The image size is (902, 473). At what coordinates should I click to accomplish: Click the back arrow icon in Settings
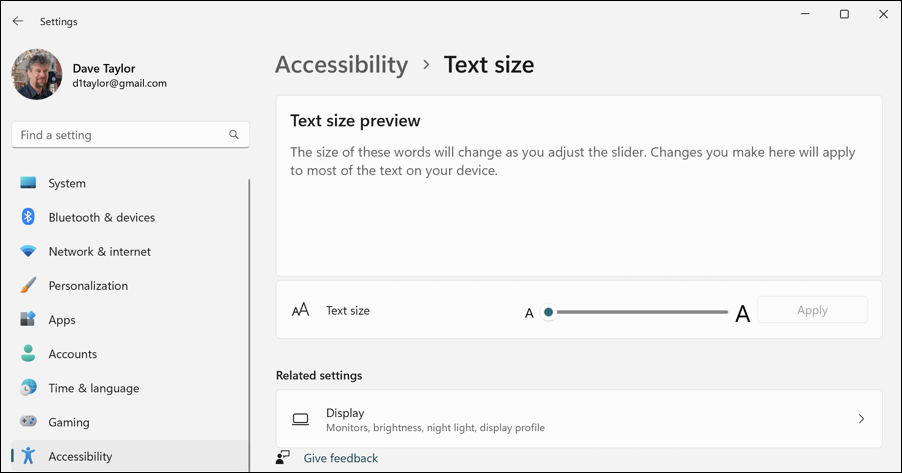click(x=18, y=21)
